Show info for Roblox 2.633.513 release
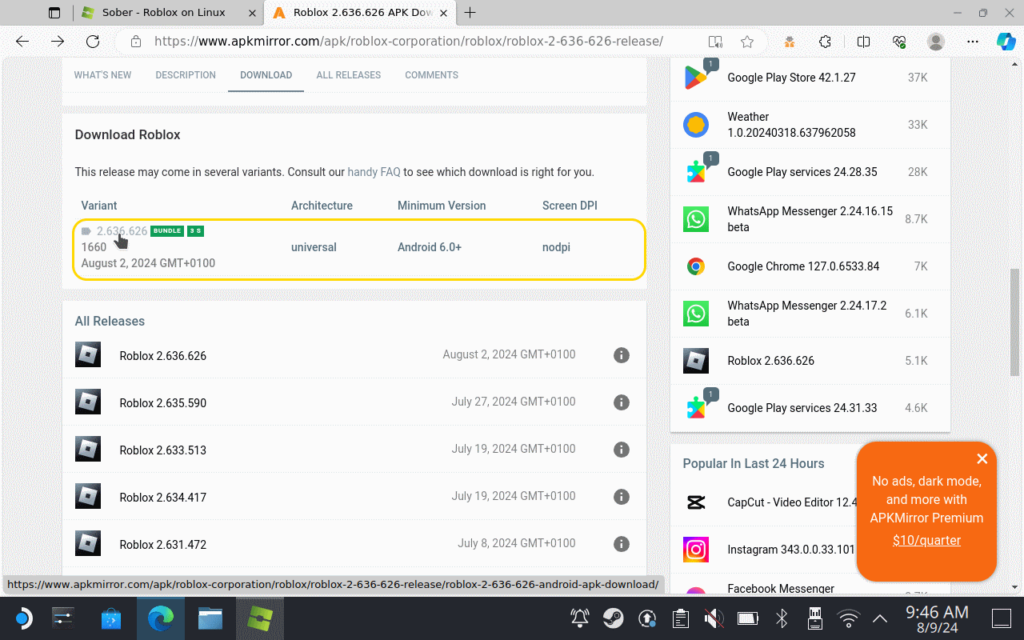The image size is (1024, 640). point(621,449)
